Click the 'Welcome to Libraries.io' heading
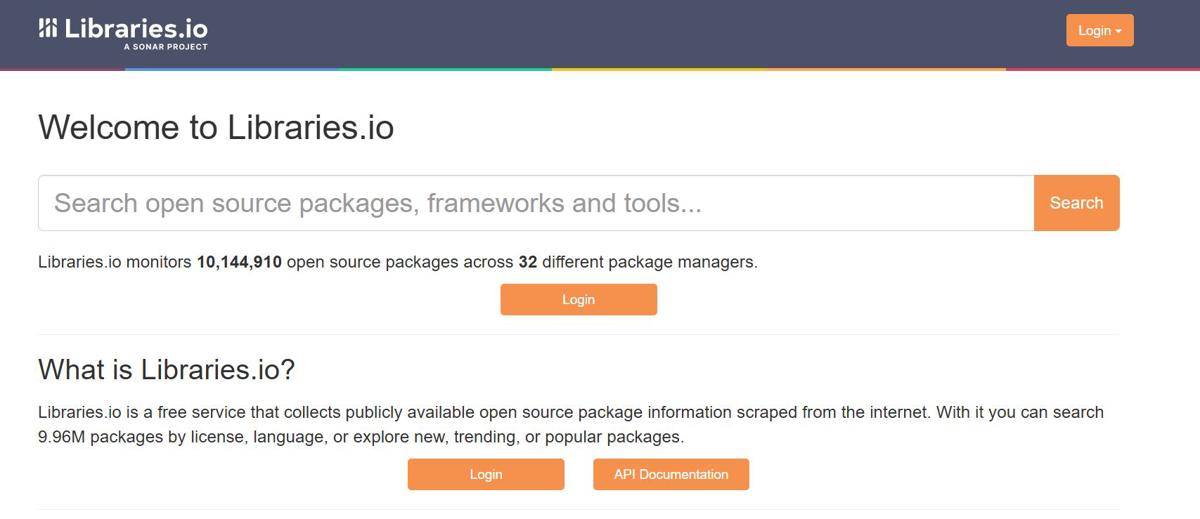This screenshot has height=519, width=1200. (216, 128)
